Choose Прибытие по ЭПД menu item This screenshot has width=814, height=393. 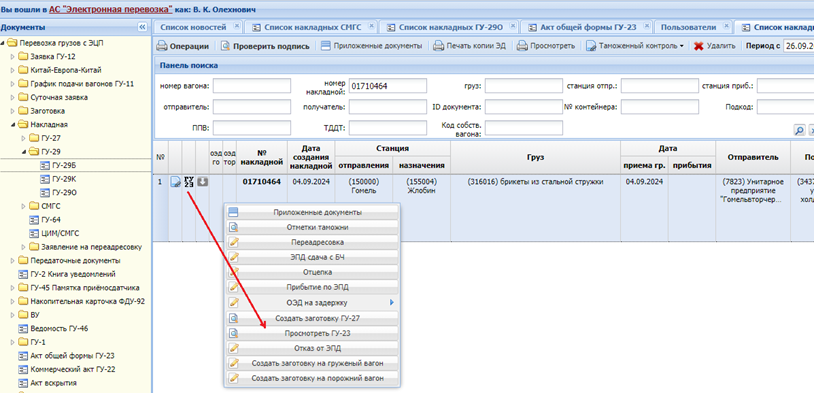[313, 287]
